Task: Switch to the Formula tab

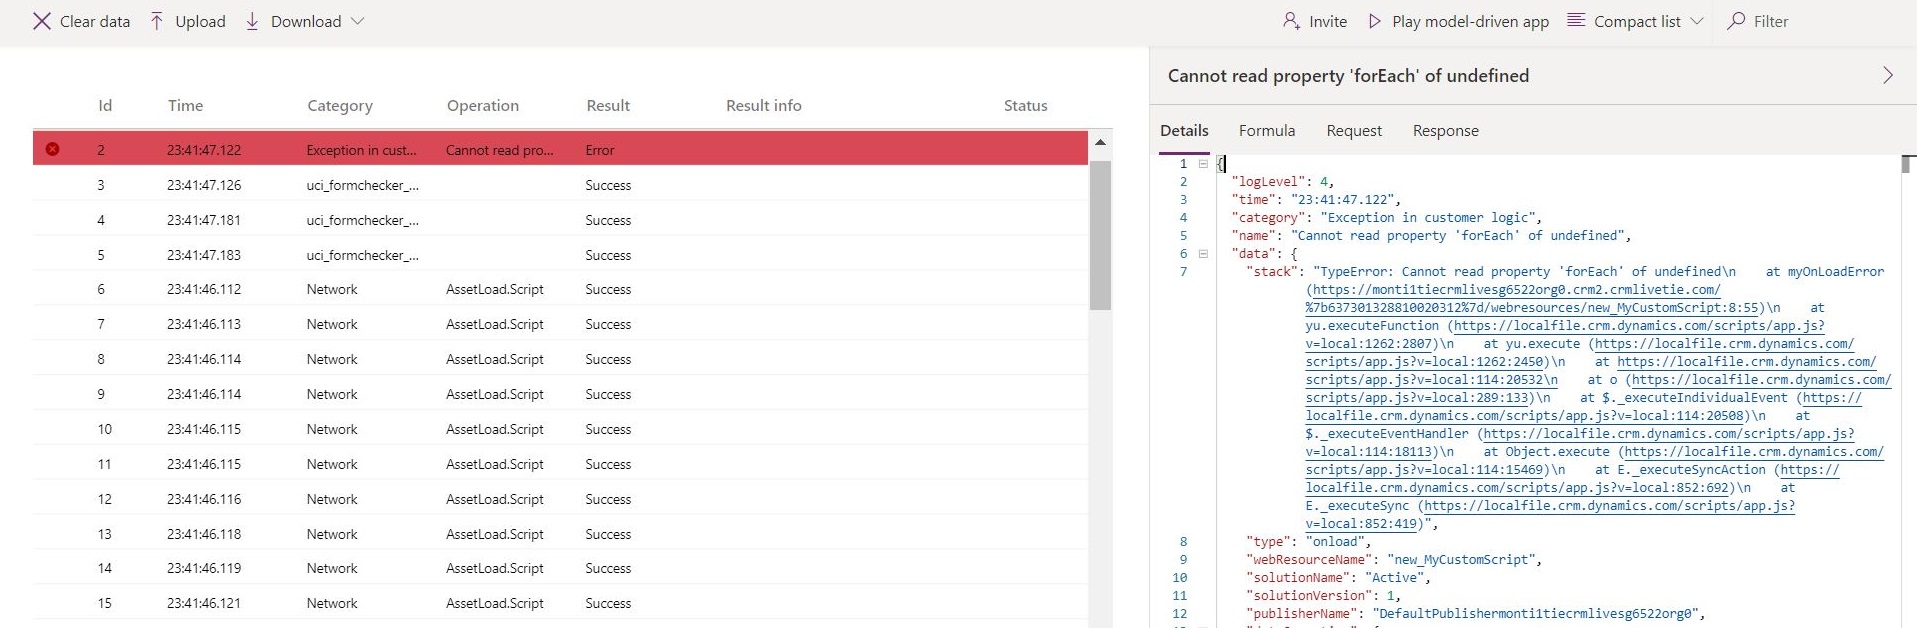Action: (x=1266, y=131)
